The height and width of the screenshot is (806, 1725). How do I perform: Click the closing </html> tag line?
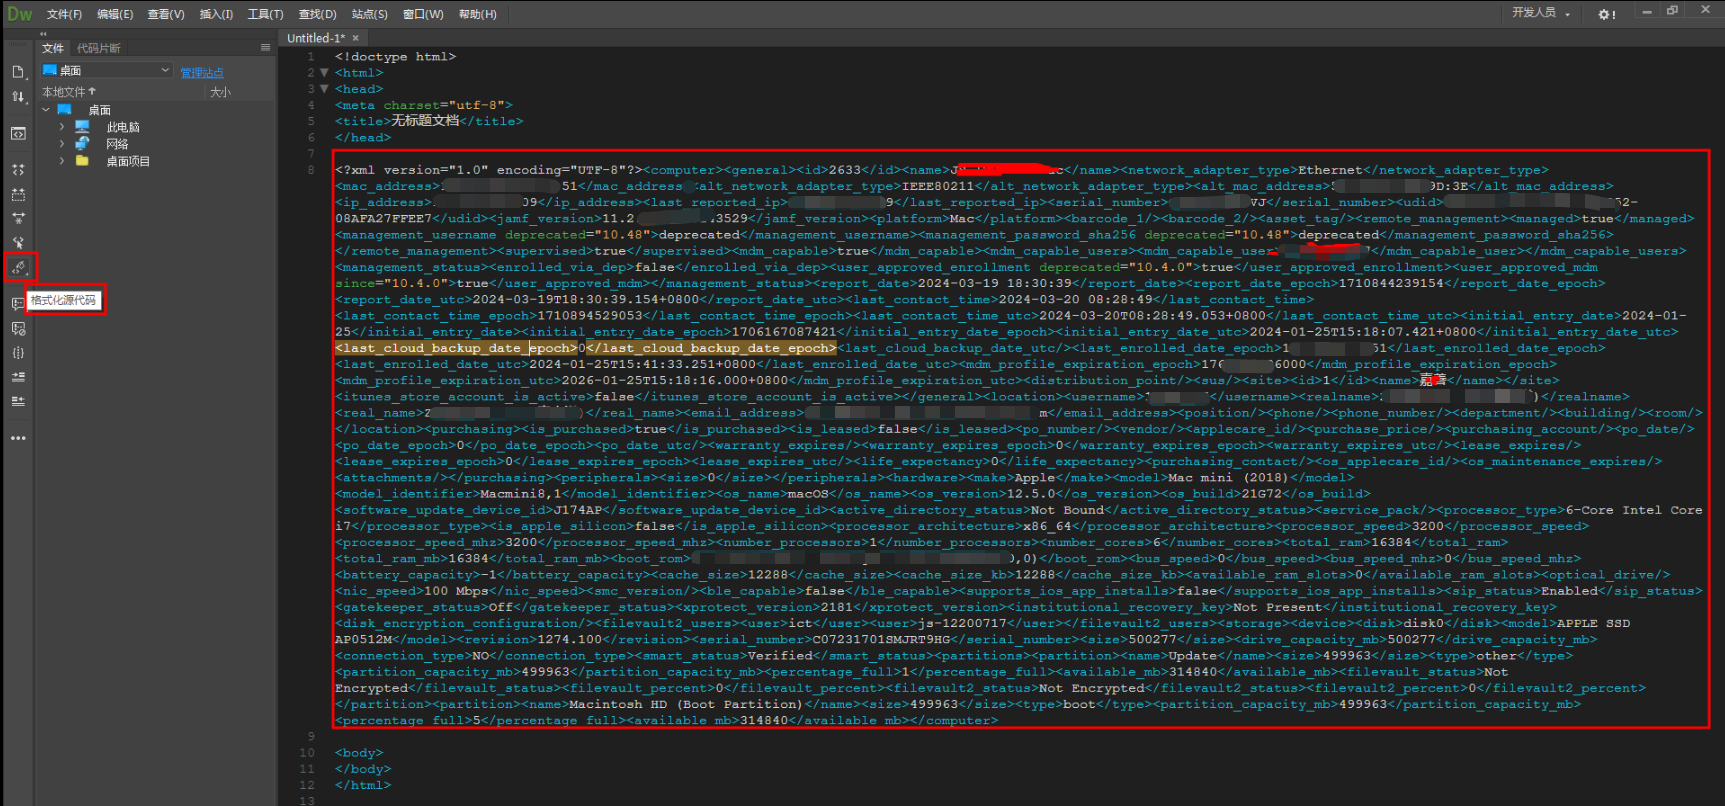(363, 785)
